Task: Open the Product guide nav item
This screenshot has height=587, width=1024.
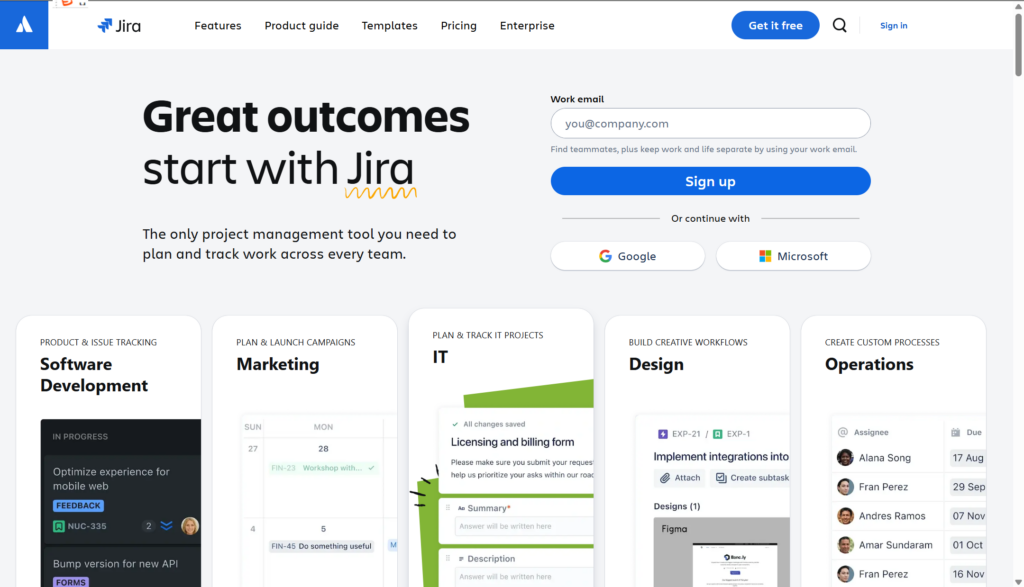Action: pyautogui.click(x=301, y=26)
